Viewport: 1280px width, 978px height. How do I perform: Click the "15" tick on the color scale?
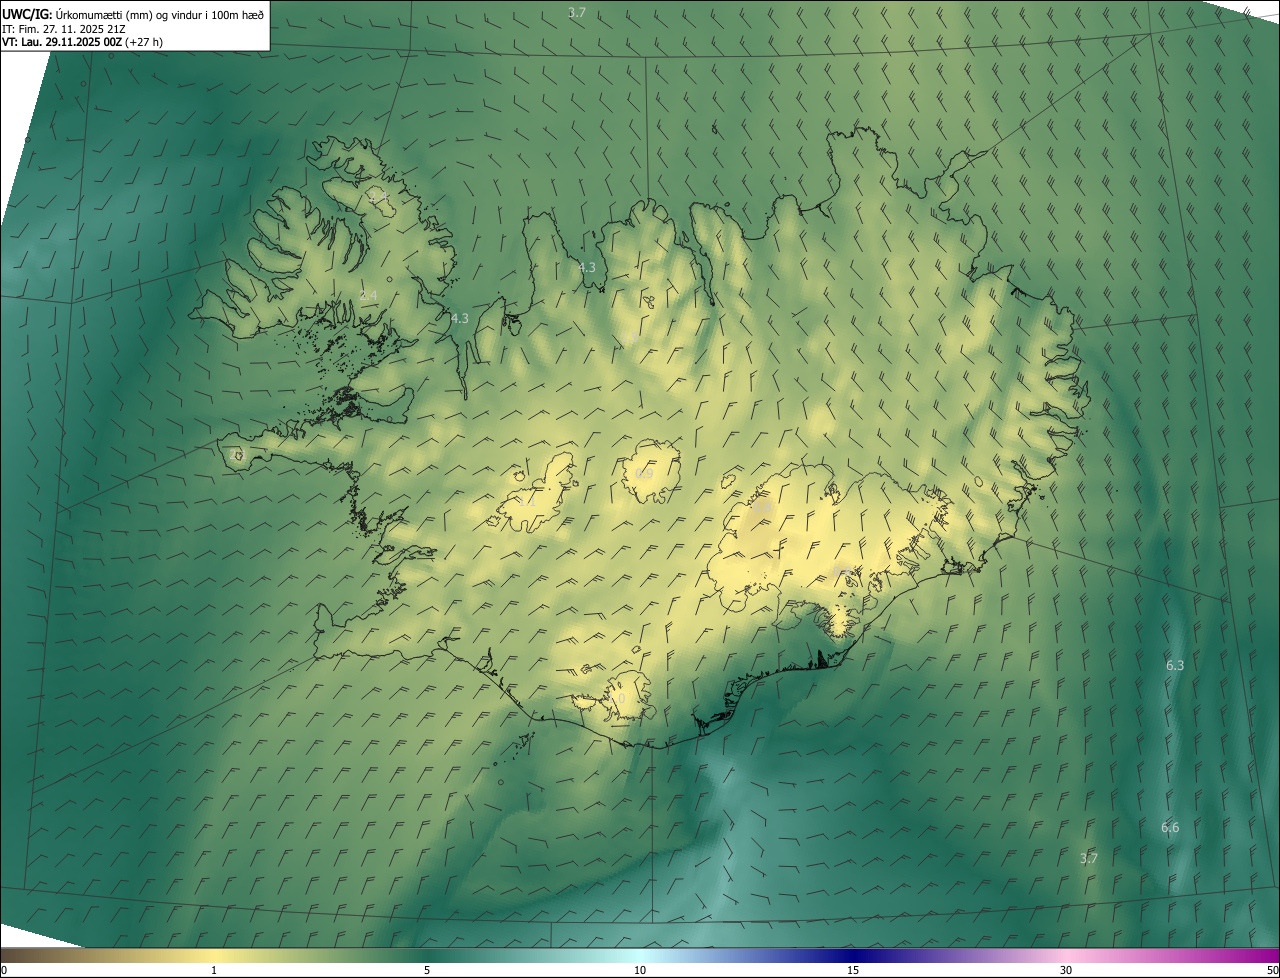pos(853,970)
